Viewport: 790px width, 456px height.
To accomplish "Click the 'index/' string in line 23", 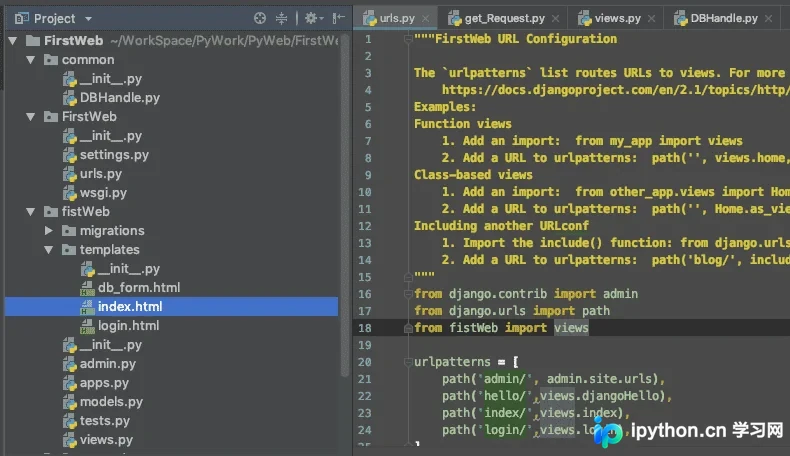I will click(505, 413).
